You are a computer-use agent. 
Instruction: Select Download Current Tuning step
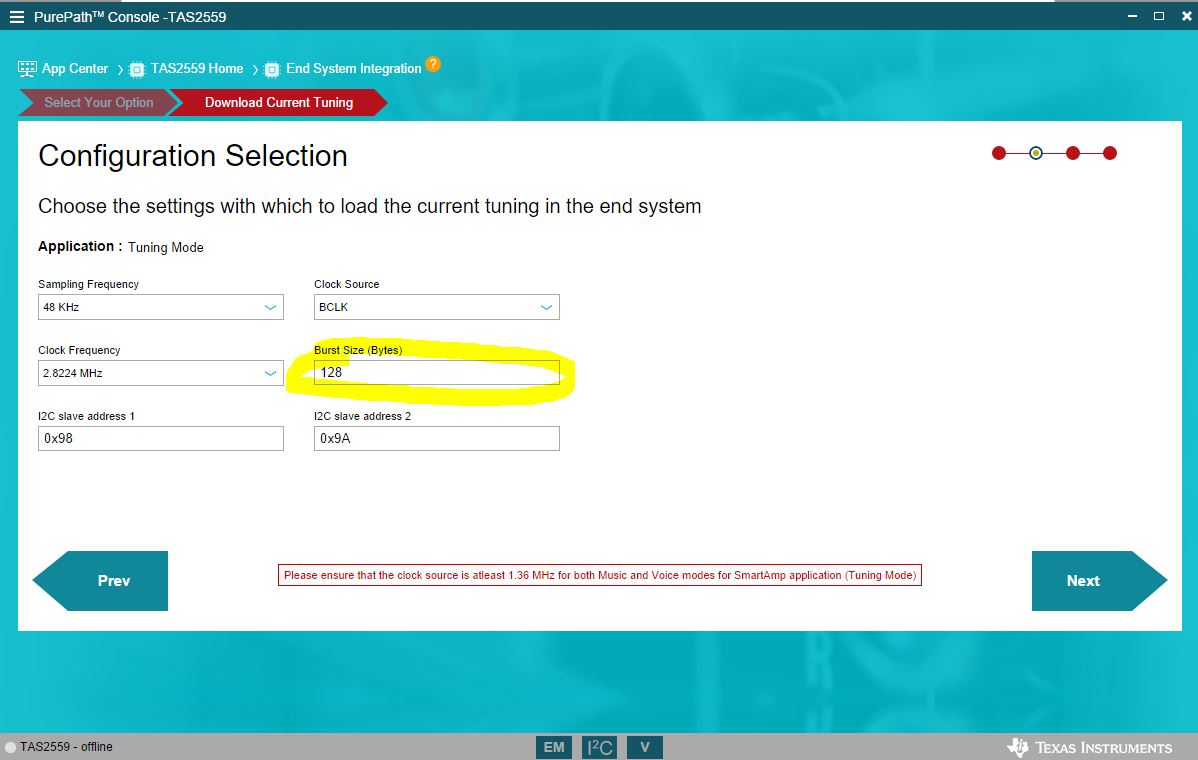(x=279, y=102)
